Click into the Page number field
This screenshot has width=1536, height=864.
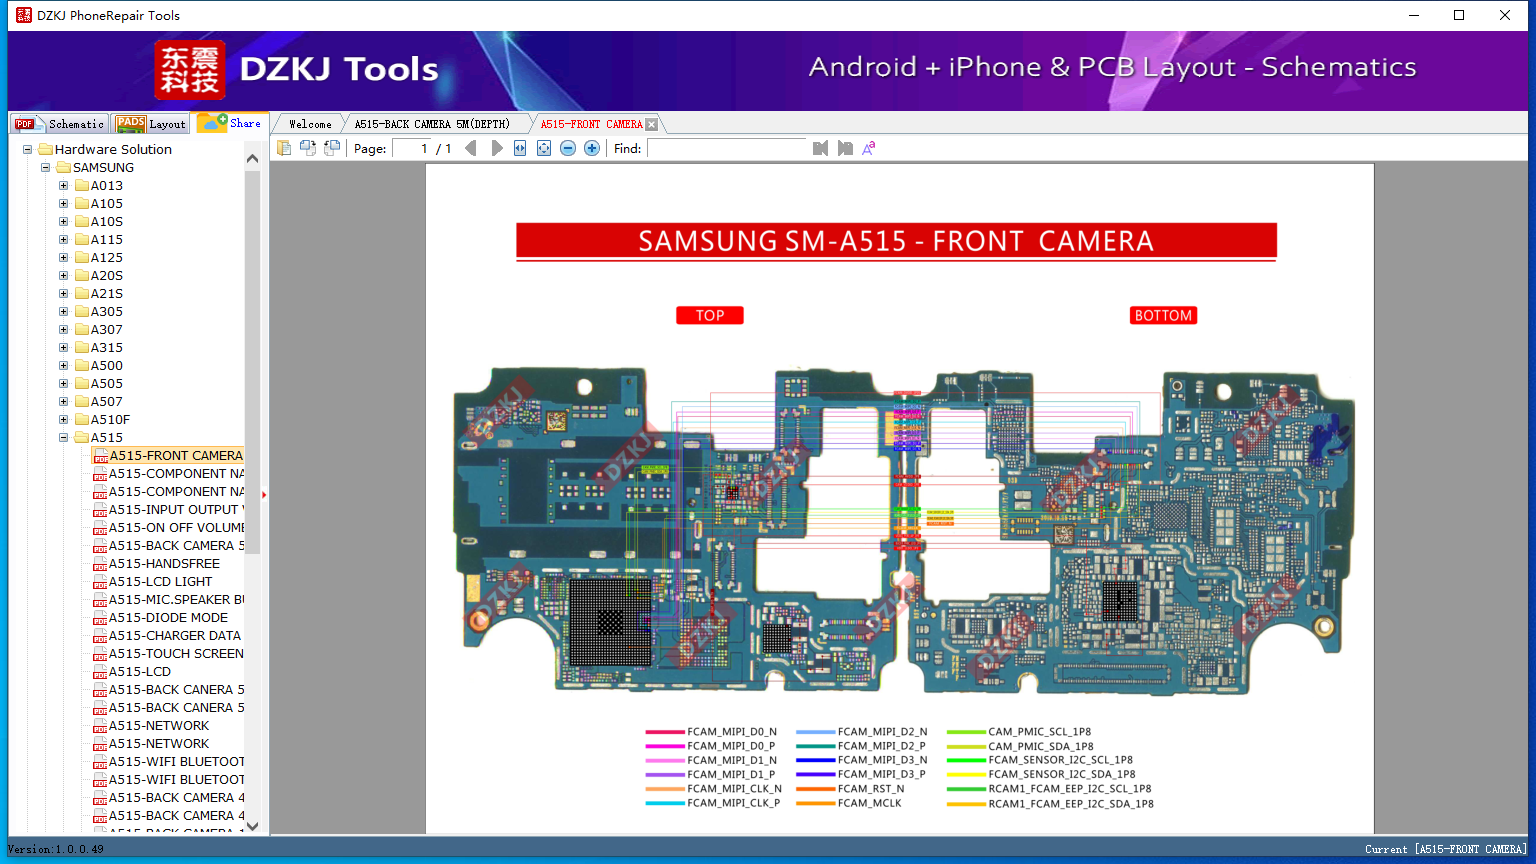pyautogui.click(x=412, y=148)
